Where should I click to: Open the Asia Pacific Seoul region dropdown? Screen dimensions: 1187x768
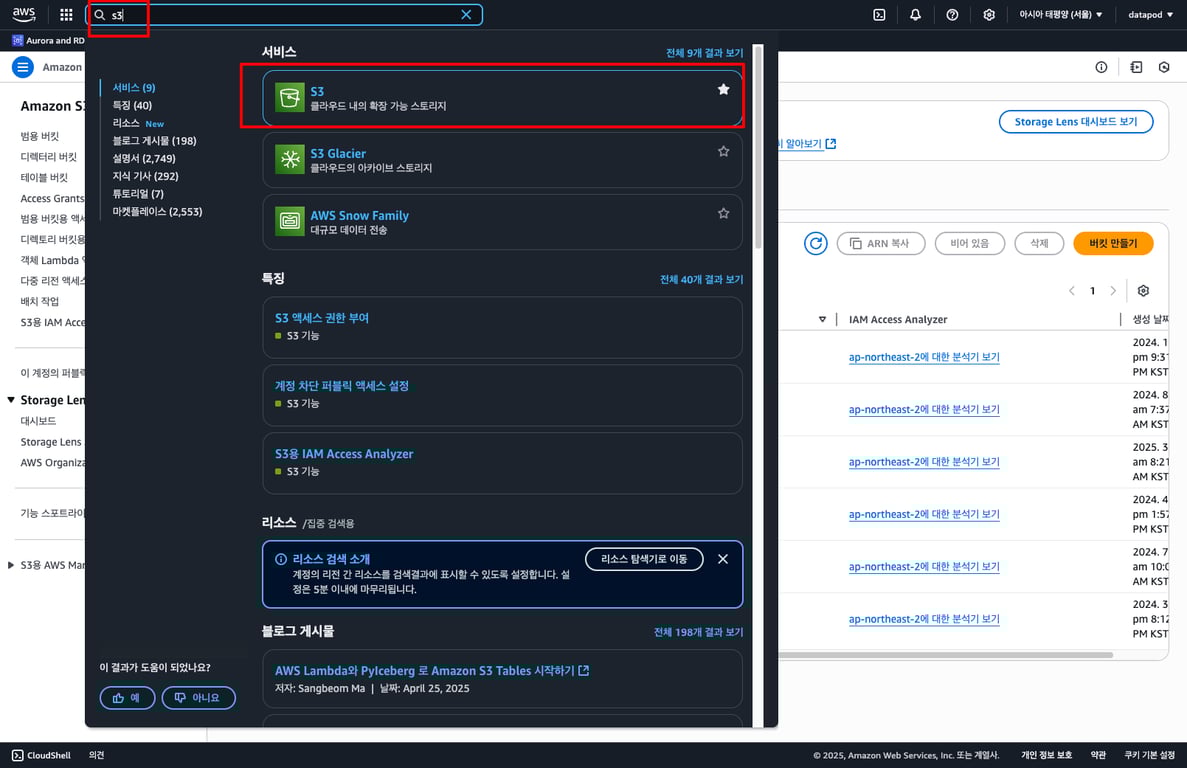(1061, 14)
